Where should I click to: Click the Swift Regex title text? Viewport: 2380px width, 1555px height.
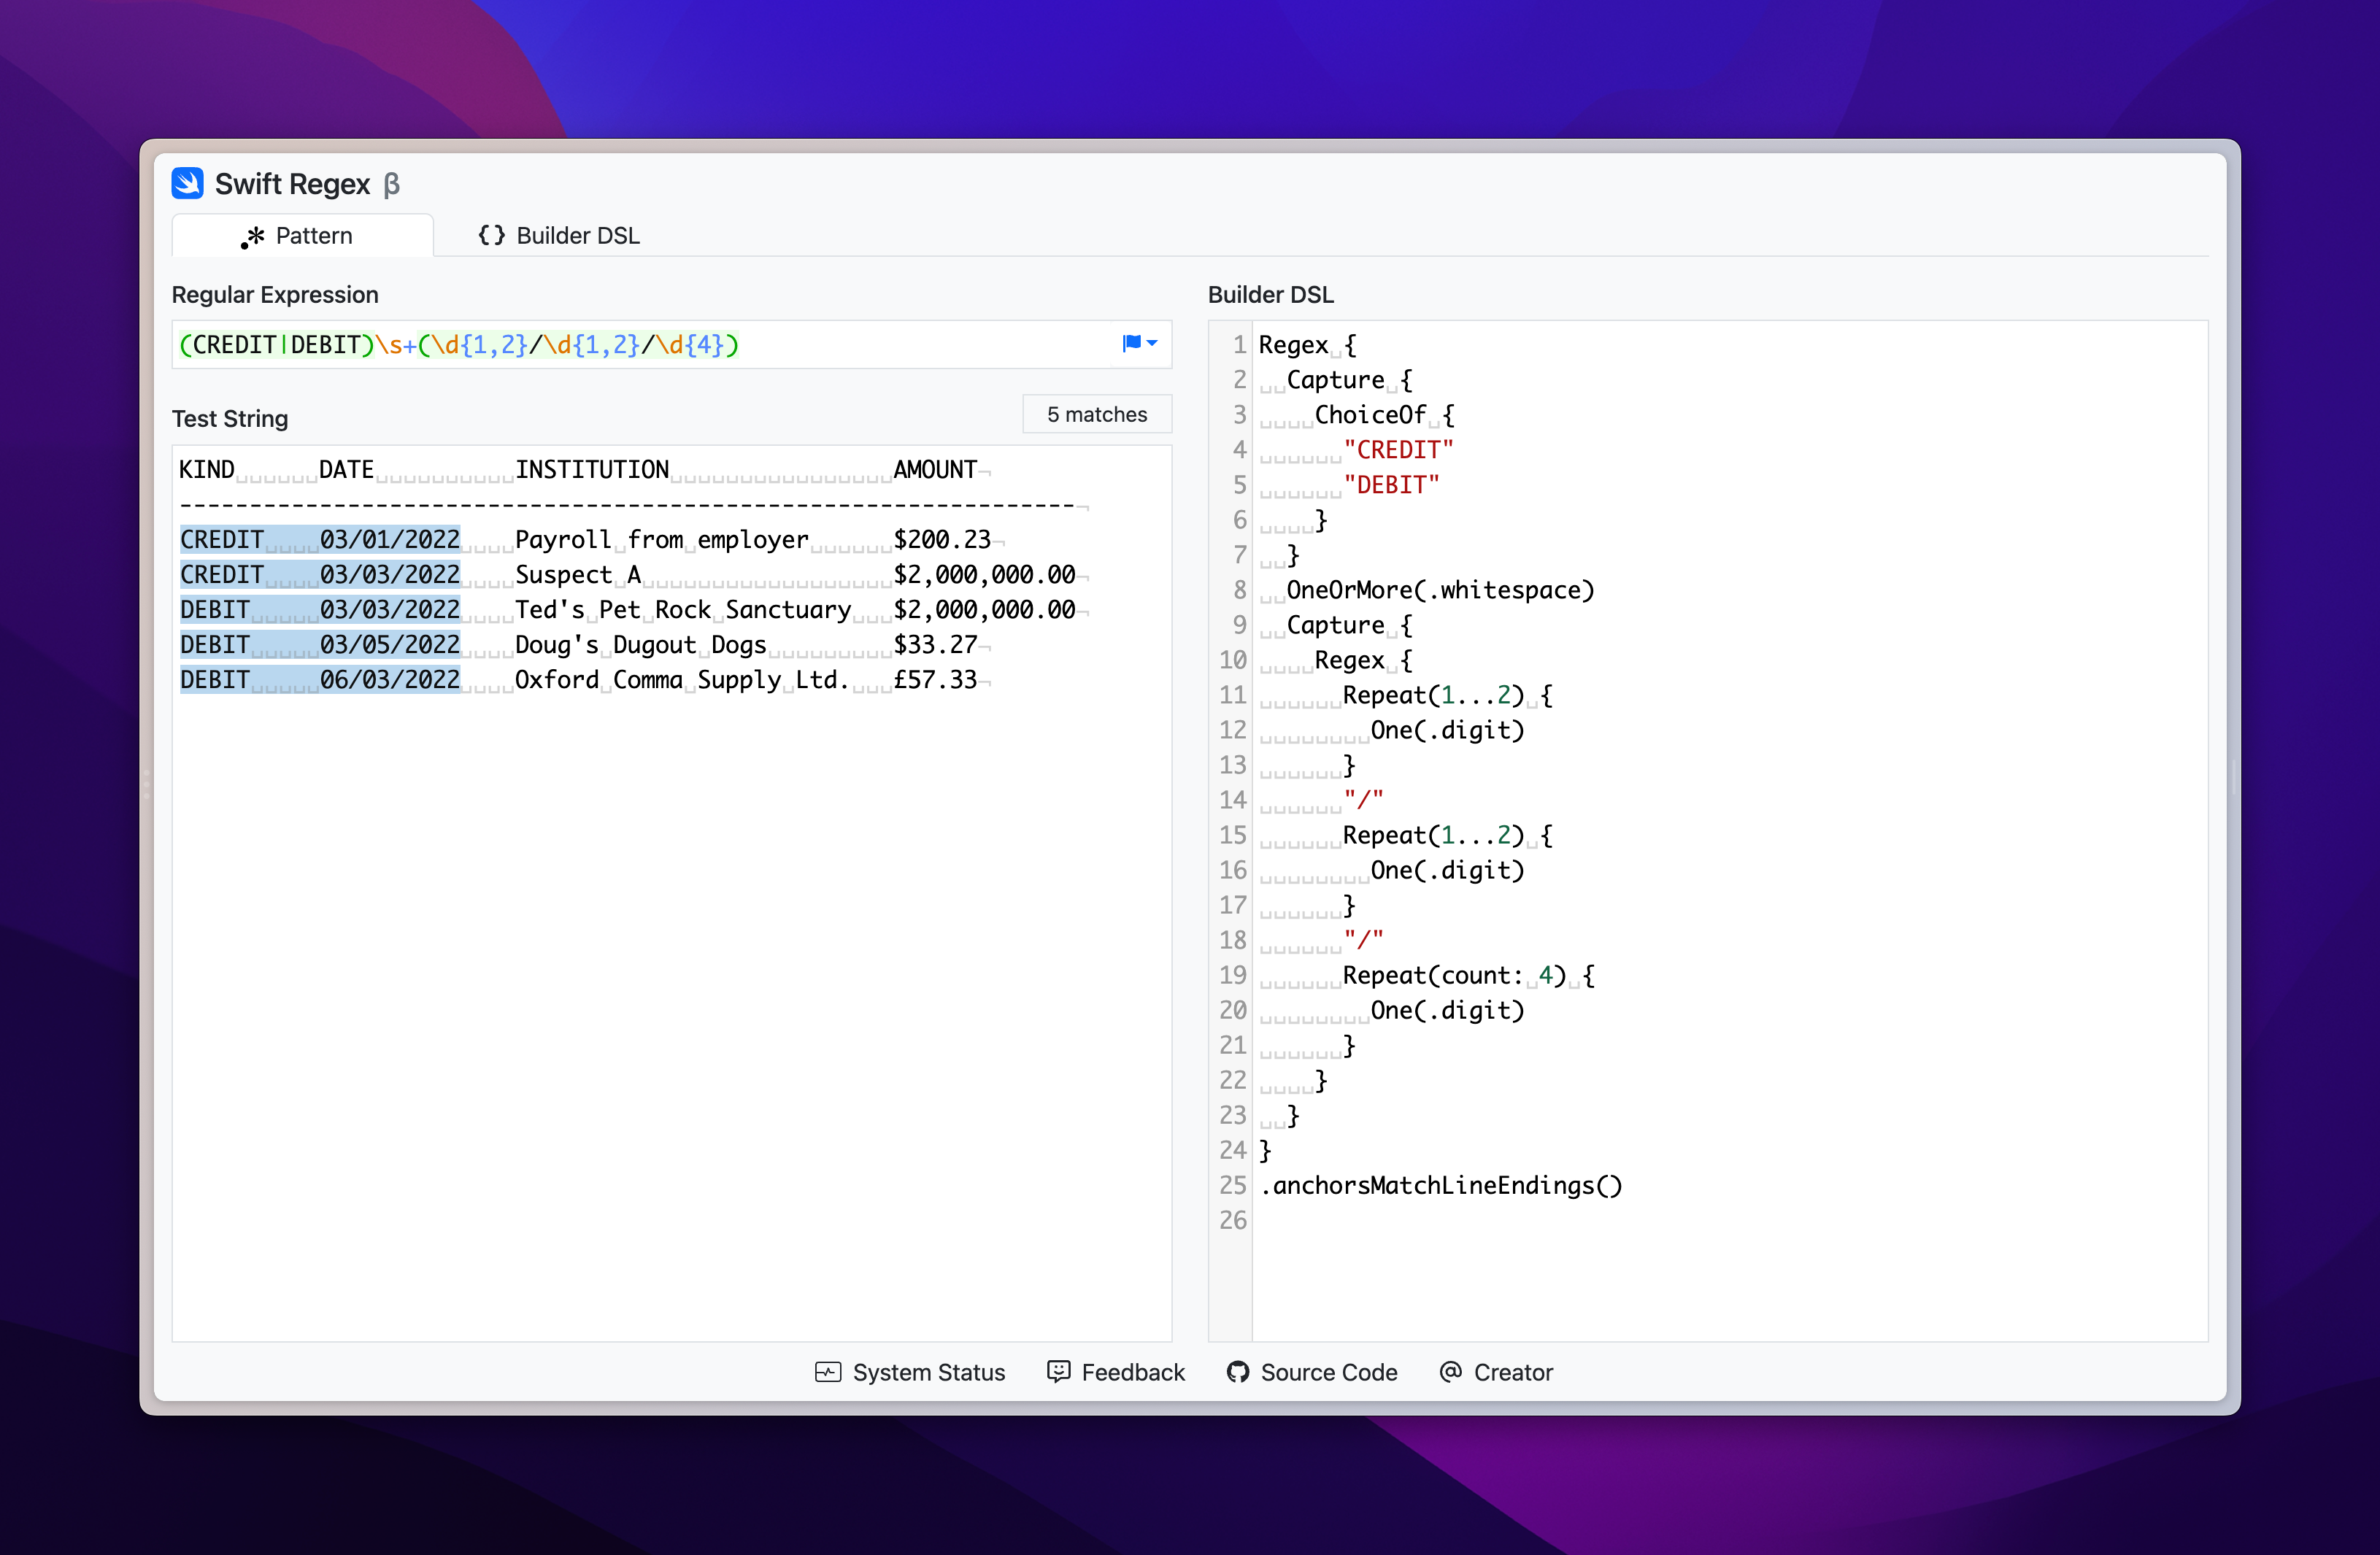(x=292, y=184)
